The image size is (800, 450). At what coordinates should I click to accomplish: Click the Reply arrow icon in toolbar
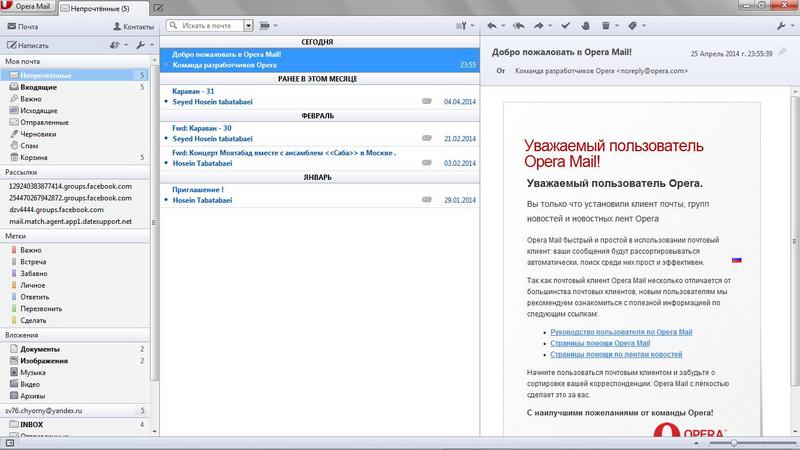point(492,26)
